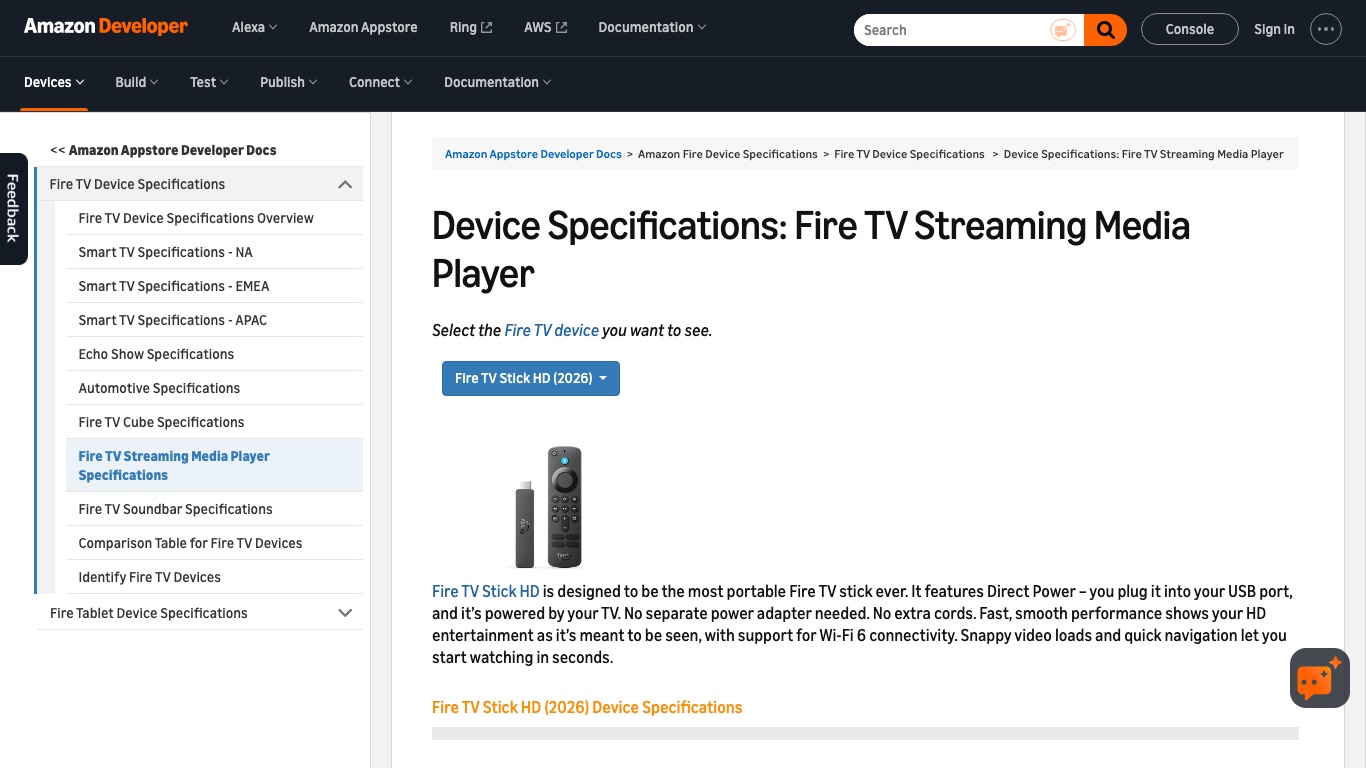This screenshot has height=768, width=1366.
Task: Open the AI search assistant icon in search box
Action: 1062,30
